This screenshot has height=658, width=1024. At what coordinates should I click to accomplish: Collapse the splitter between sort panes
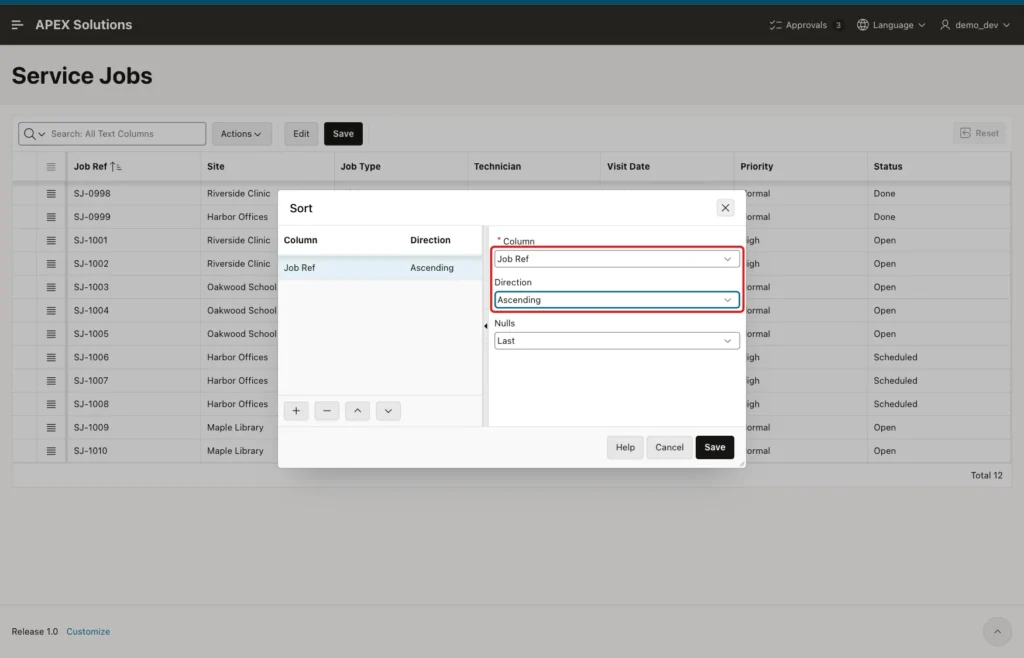tap(485, 326)
